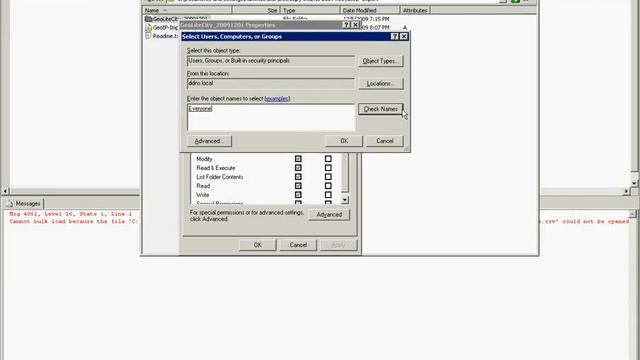Toggle Deny checkbox for Read & Execute
Image resolution: width=640 pixels, height=360 pixels.
point(328,168)
